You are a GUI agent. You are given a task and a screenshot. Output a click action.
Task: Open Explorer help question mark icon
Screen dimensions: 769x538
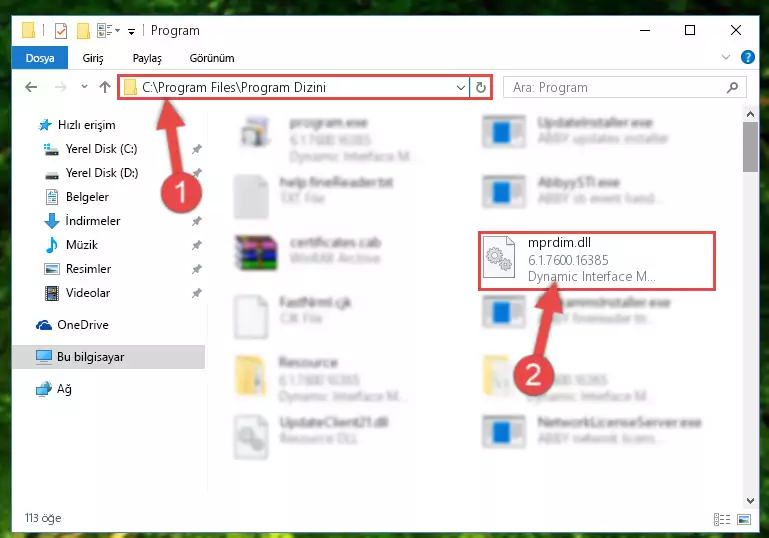pyautogui.click(x=747, y=57)
